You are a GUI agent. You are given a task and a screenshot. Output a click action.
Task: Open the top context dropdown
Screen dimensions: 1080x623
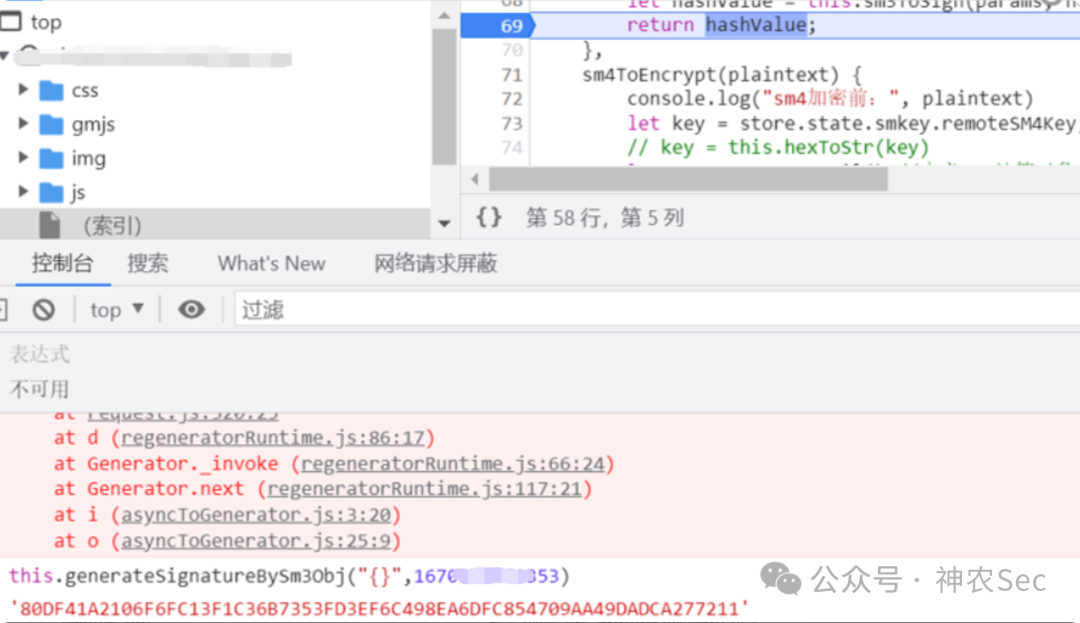117,310
